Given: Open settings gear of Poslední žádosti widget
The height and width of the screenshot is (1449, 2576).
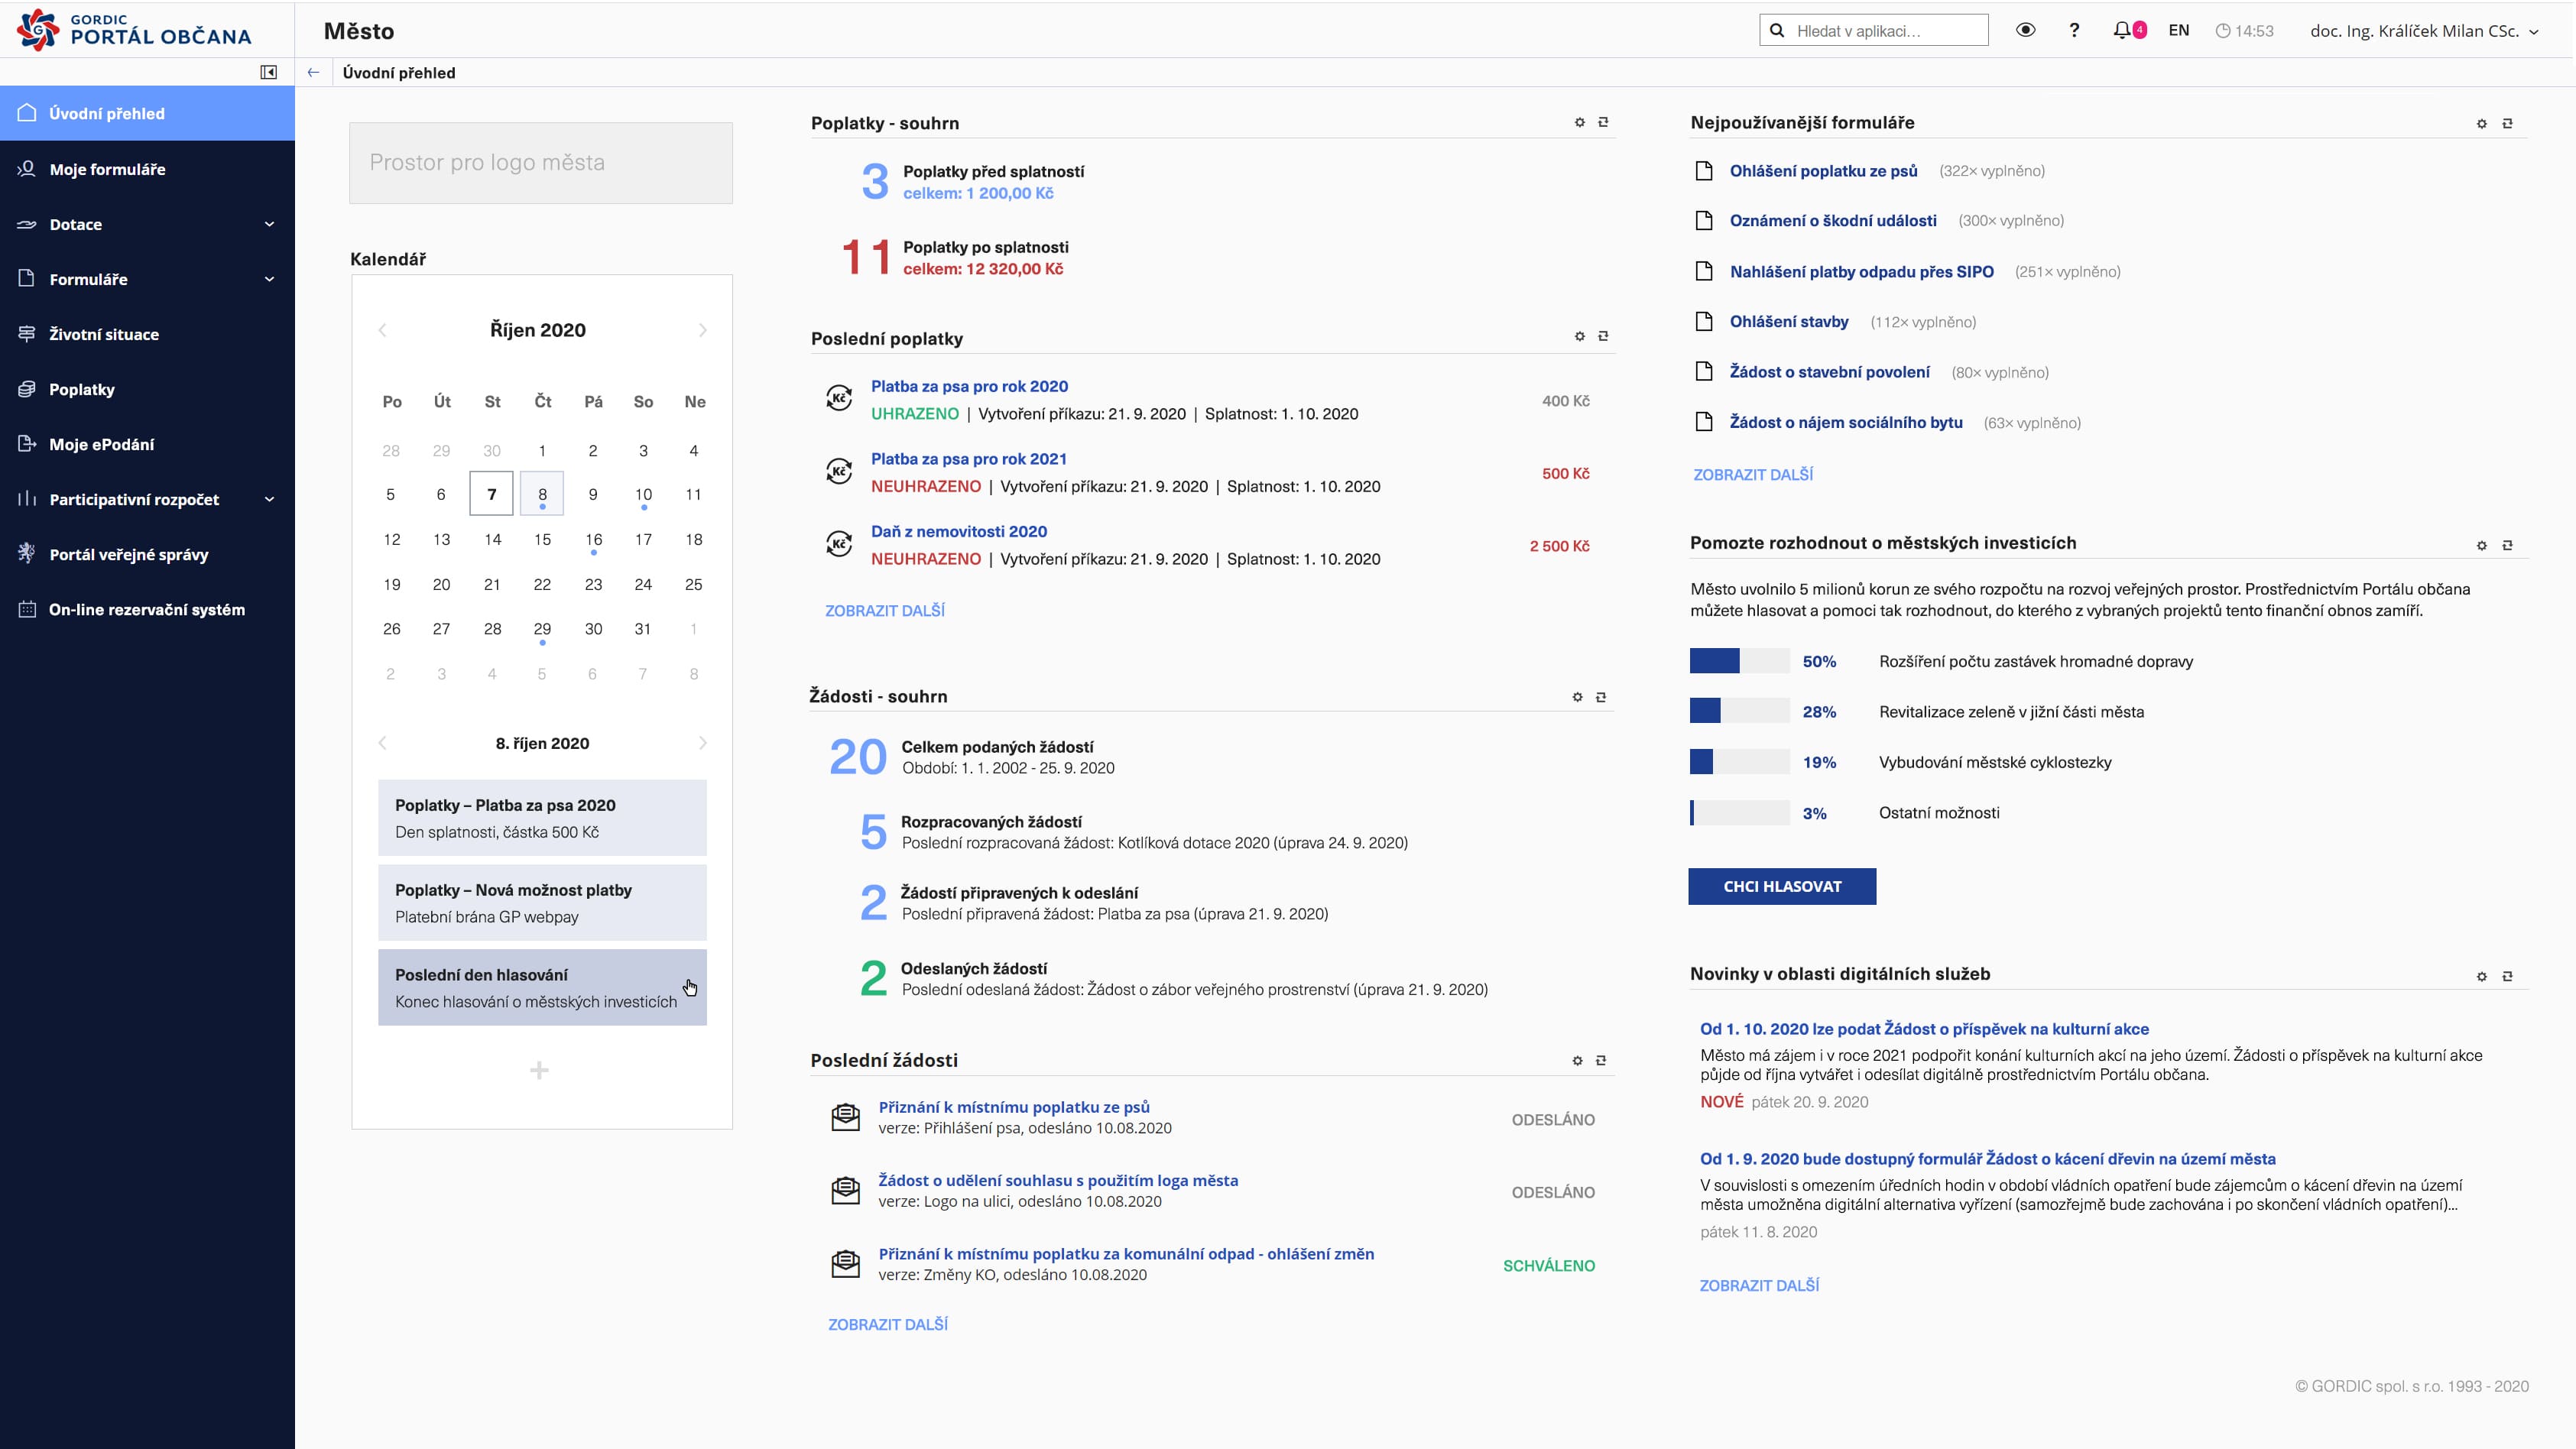Looking at the screenshot, I should (x=1578, y=1060).
